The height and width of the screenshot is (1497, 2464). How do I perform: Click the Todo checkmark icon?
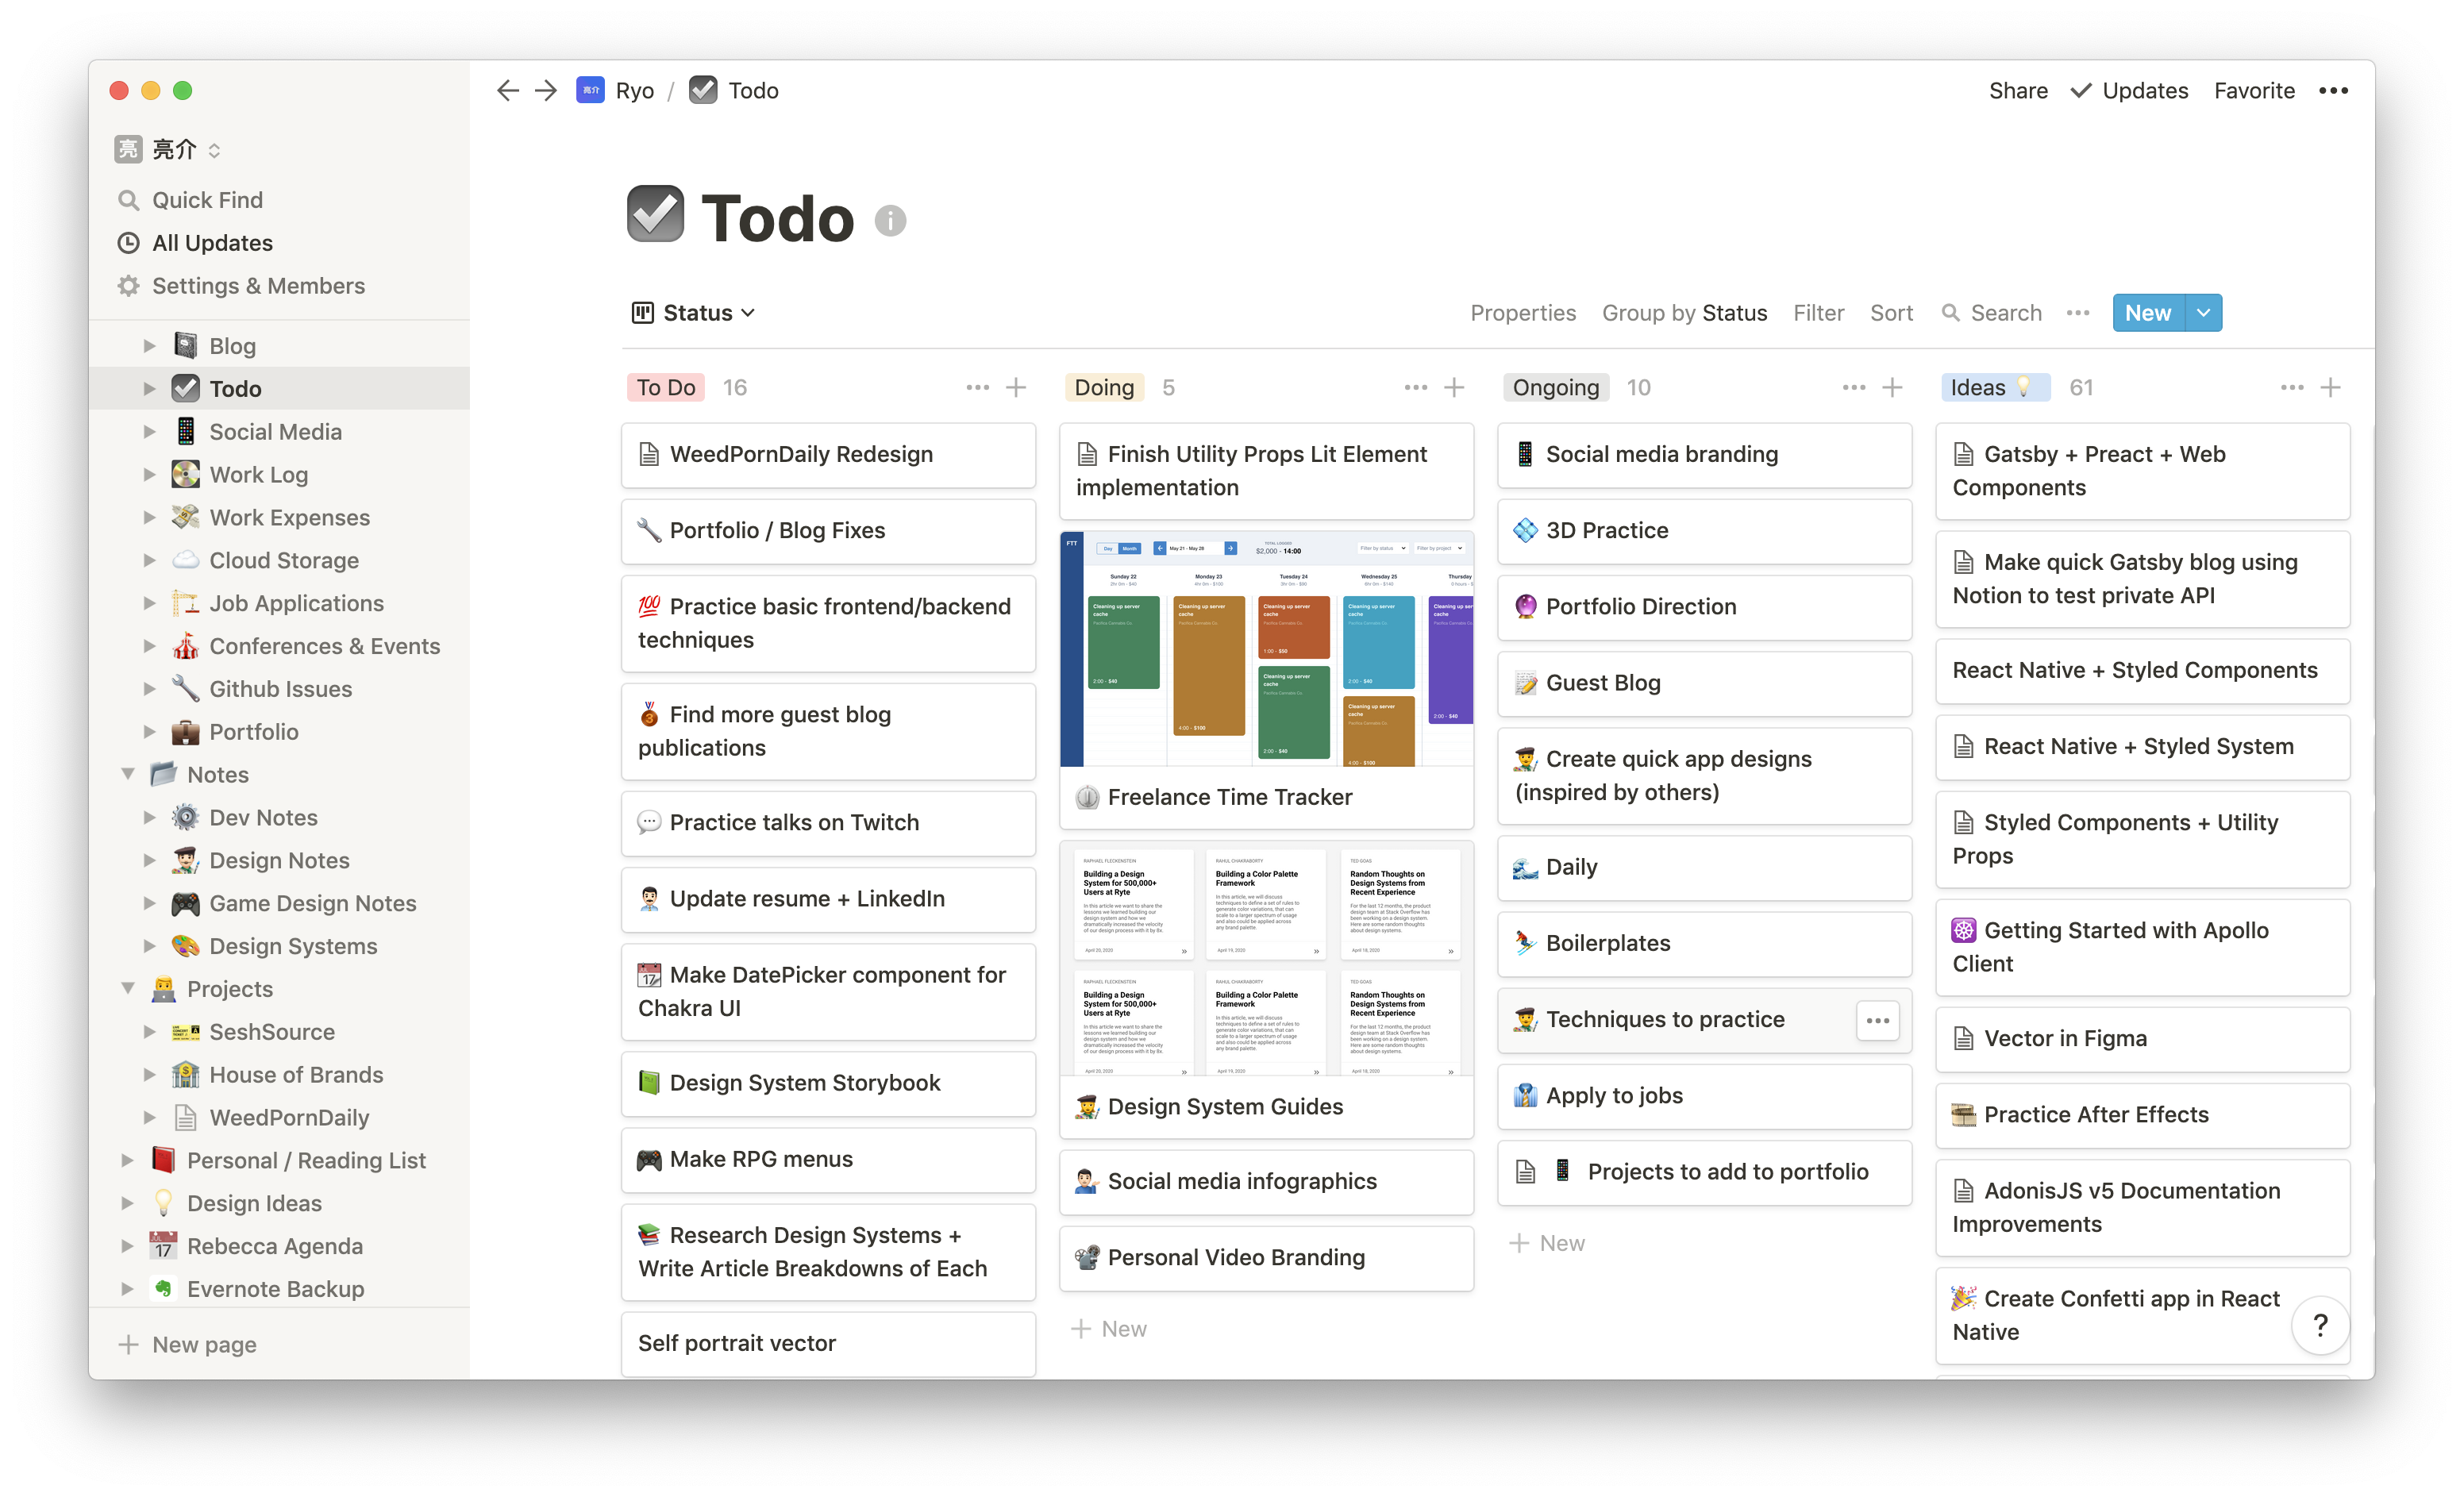click(658, 214)
